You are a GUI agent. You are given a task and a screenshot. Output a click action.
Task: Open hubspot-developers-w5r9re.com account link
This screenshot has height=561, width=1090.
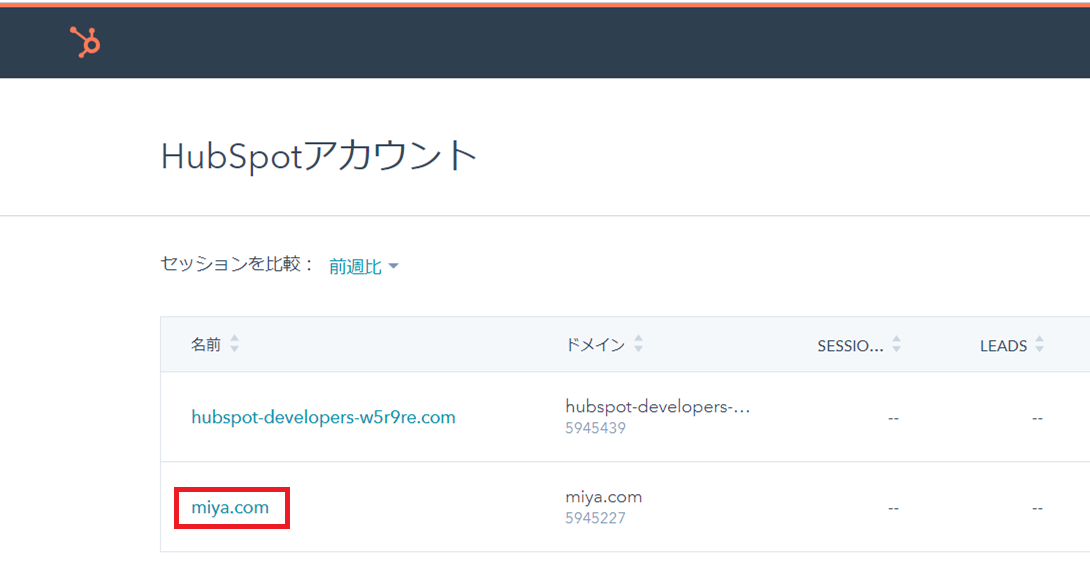(323, 417)
